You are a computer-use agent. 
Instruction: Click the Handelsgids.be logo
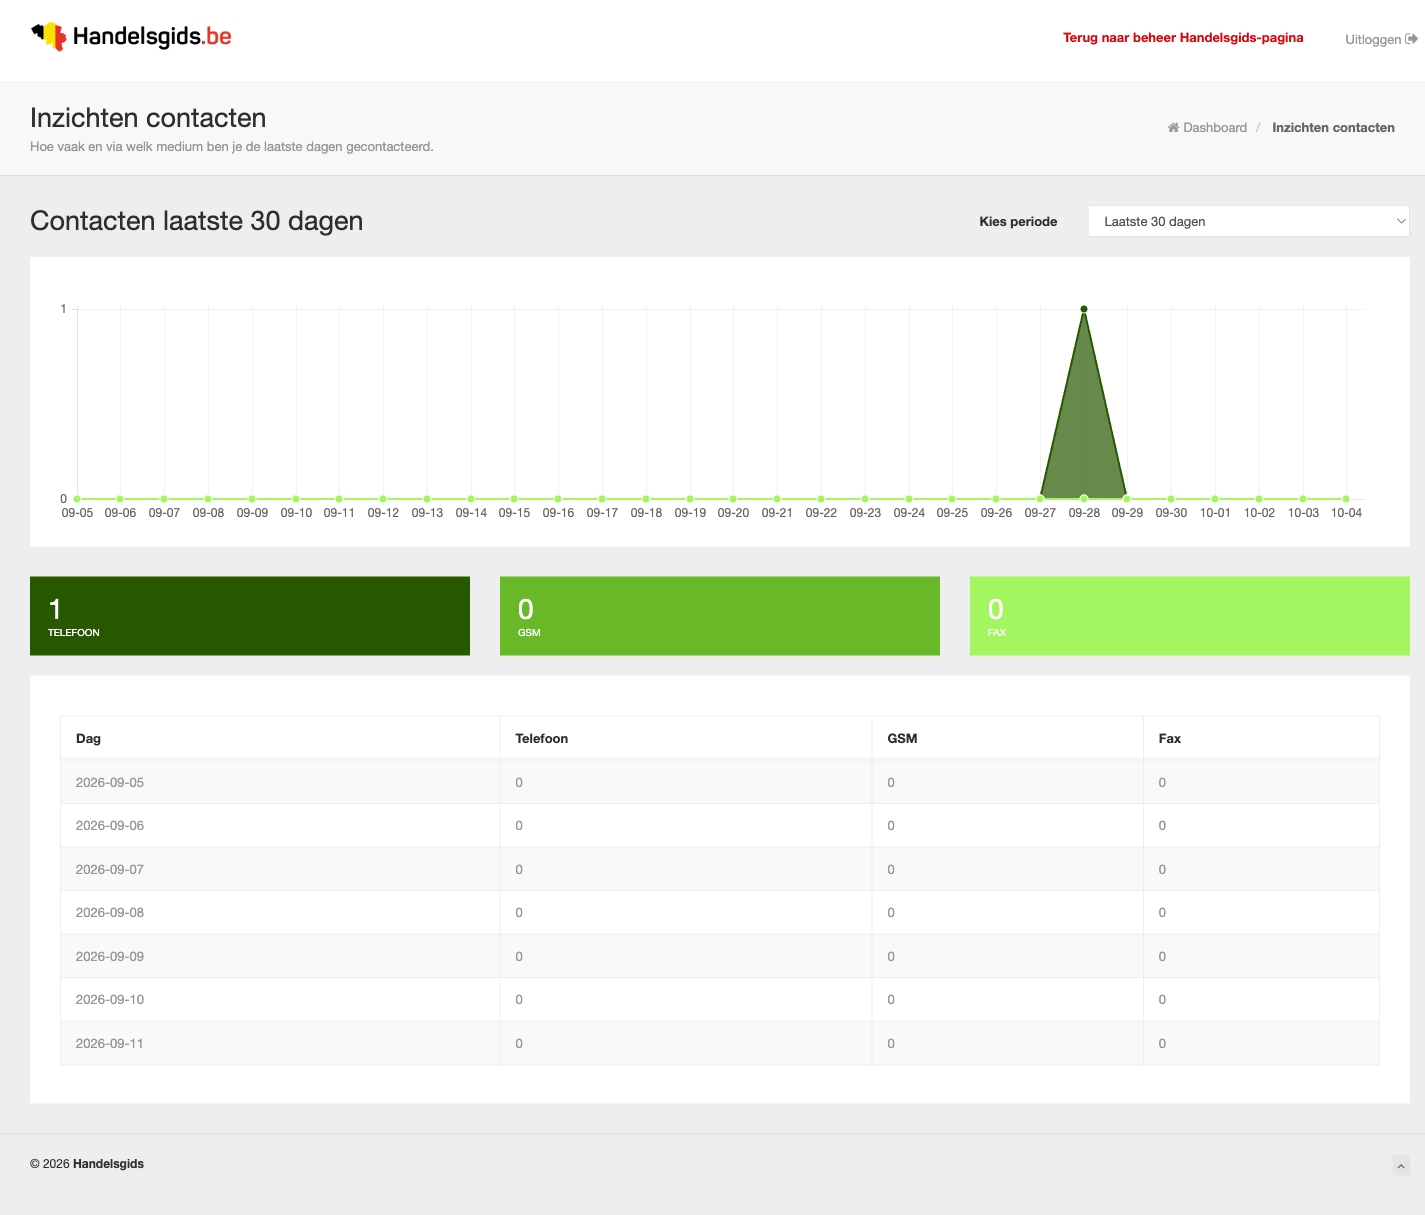131,37
